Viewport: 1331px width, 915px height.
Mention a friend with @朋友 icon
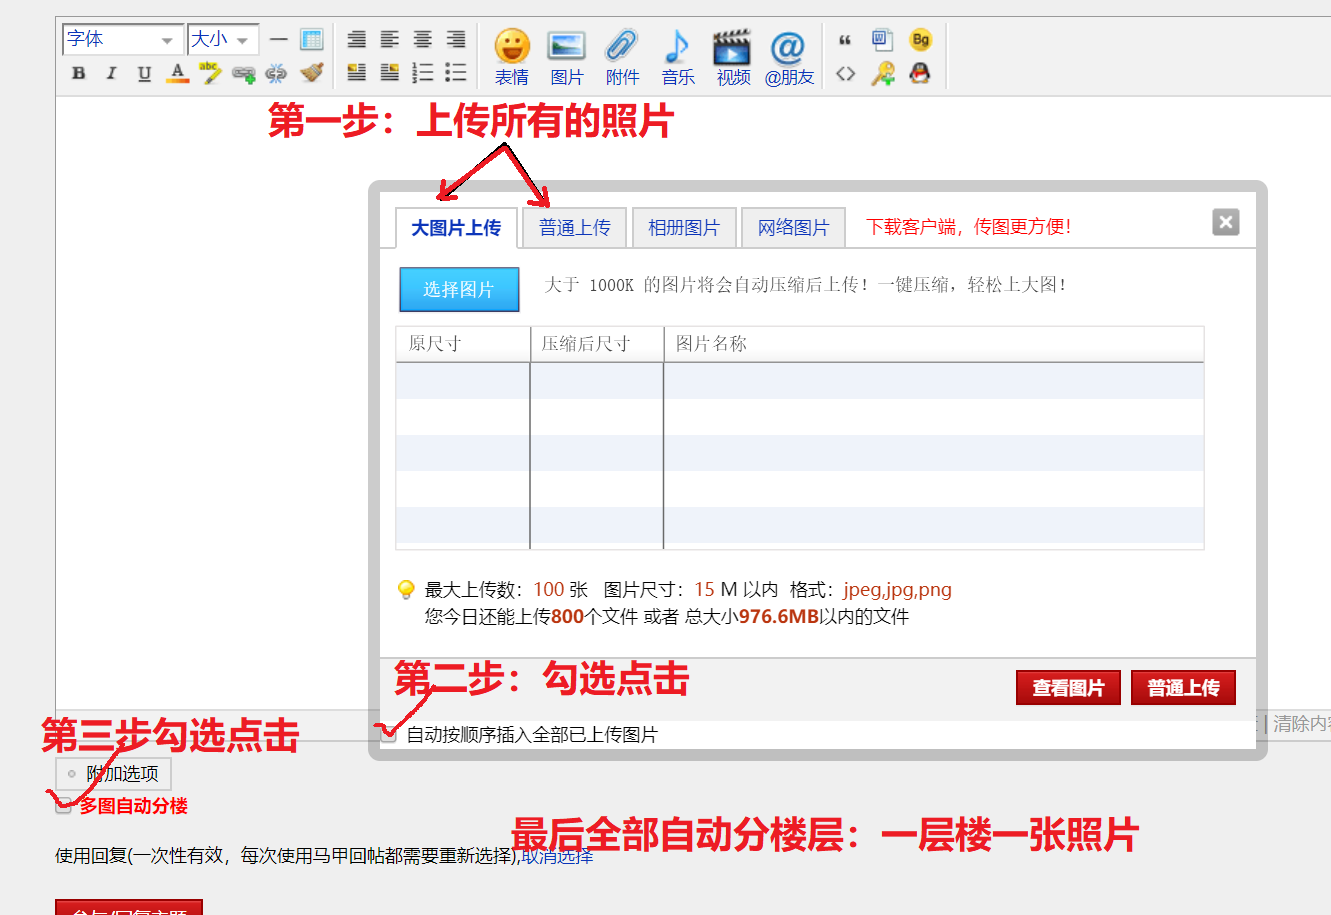pyautogui.click(x=788, y=57)
